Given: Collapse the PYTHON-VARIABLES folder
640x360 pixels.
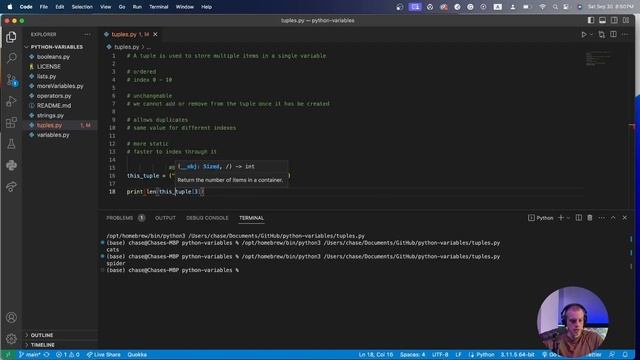Looking at the screenshot, I should tap(56, 47).
